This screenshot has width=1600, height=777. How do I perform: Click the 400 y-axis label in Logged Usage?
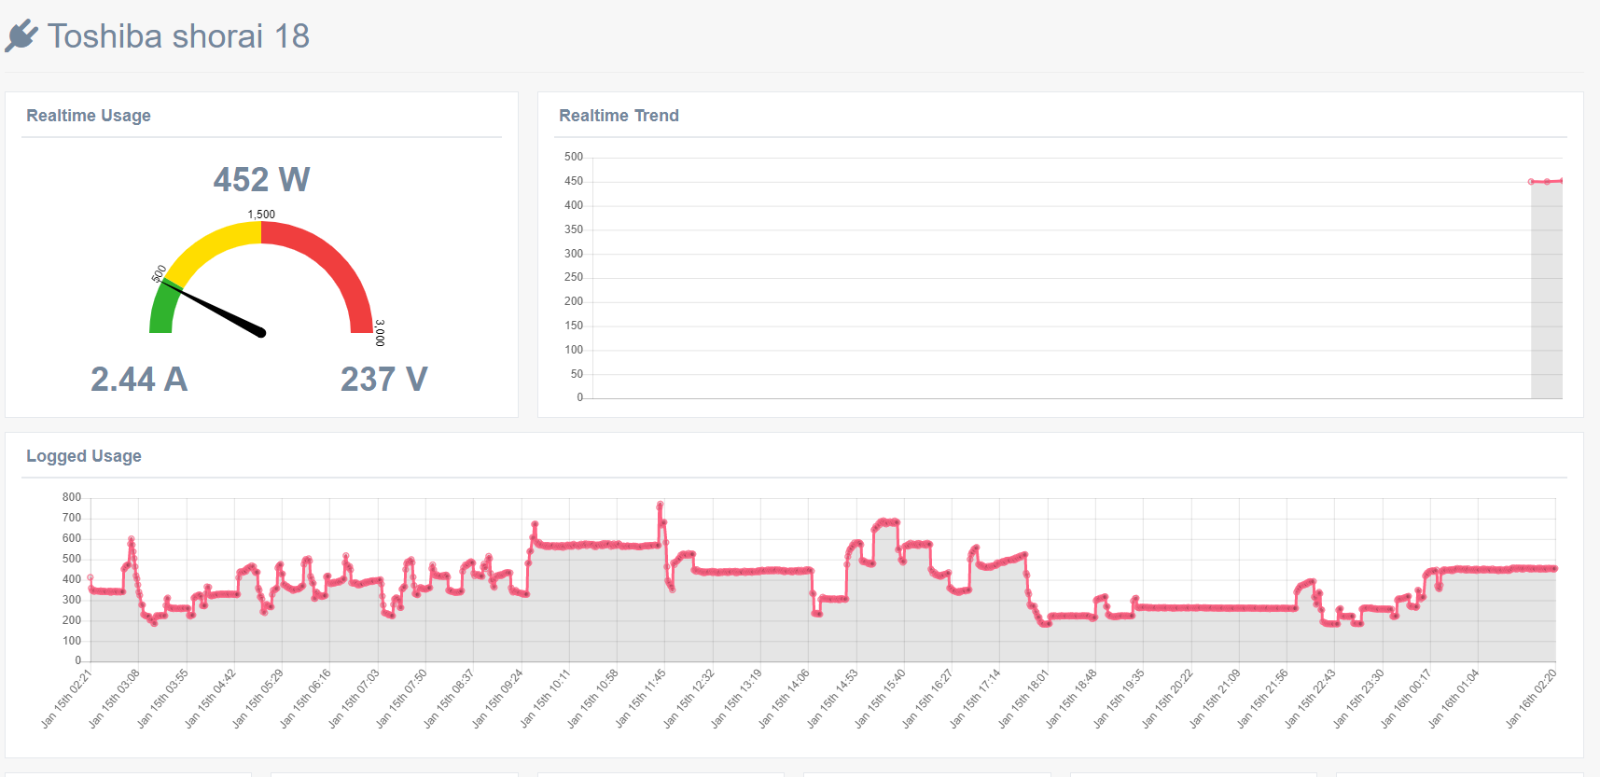[72, 579]
